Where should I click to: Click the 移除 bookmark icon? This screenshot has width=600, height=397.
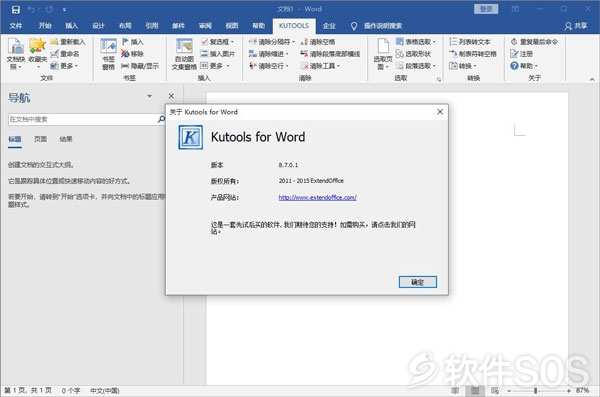tap(132, 54)
